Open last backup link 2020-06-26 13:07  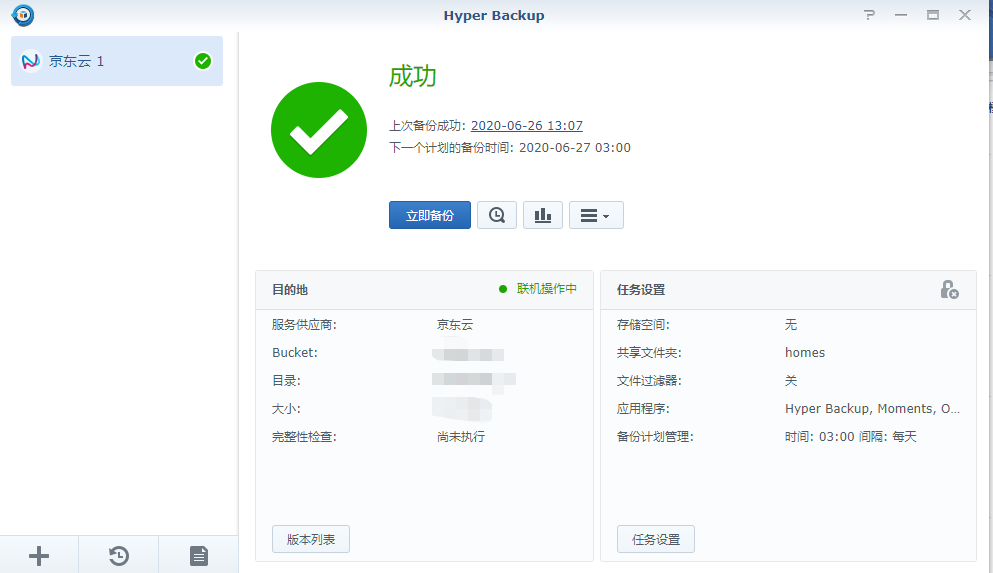coord(527,125)
